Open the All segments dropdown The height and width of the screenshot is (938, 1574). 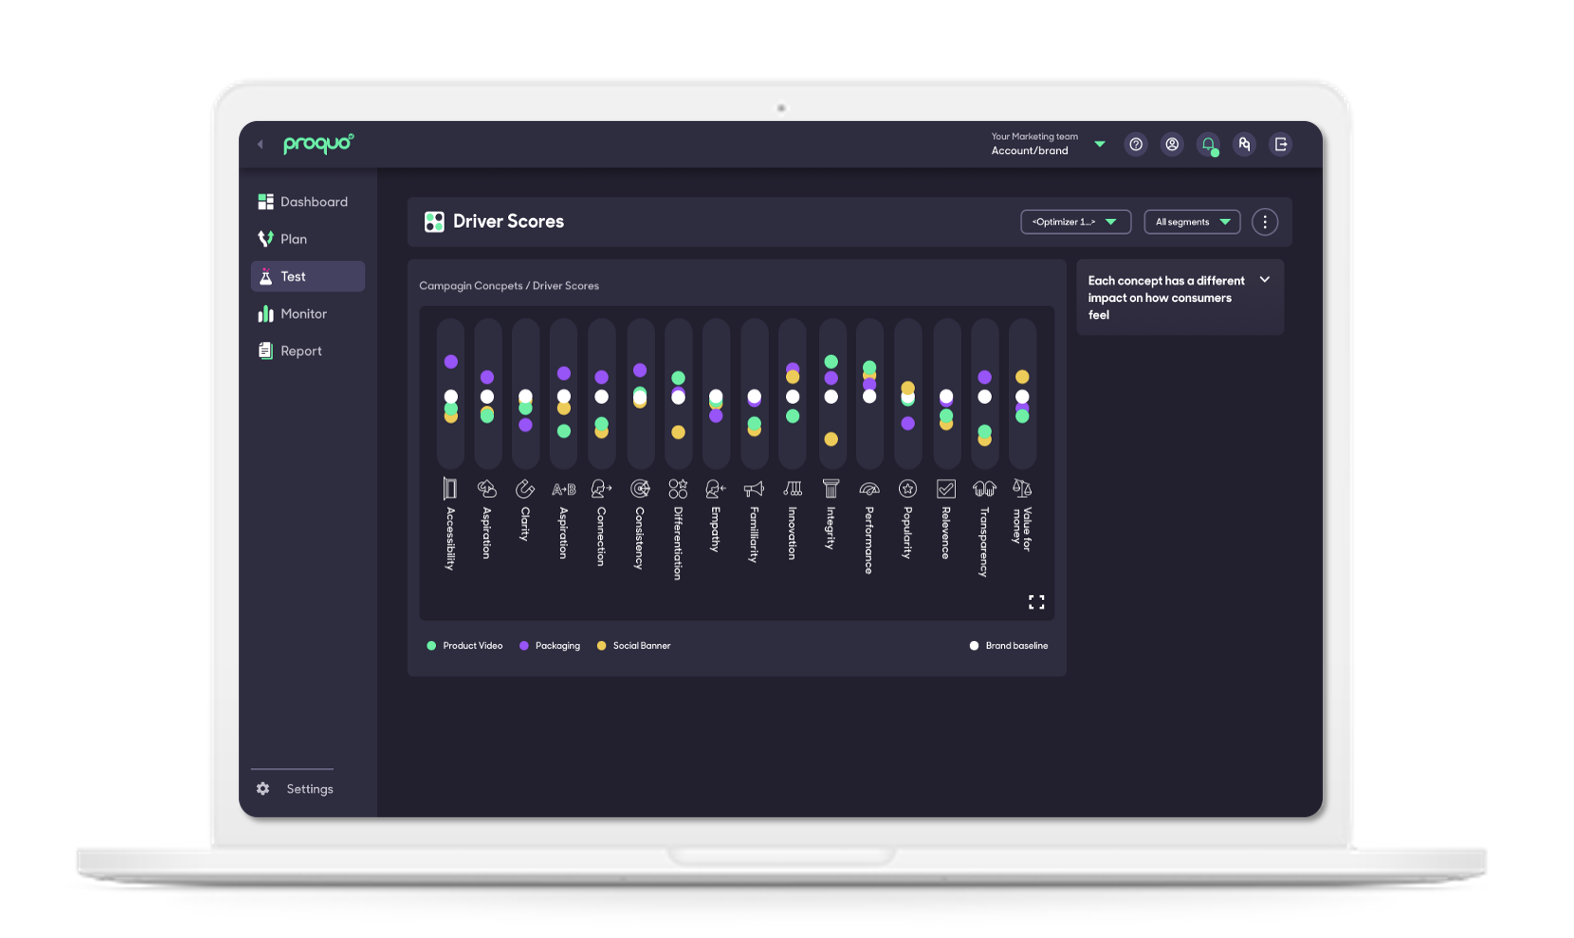pos(1191,222)
